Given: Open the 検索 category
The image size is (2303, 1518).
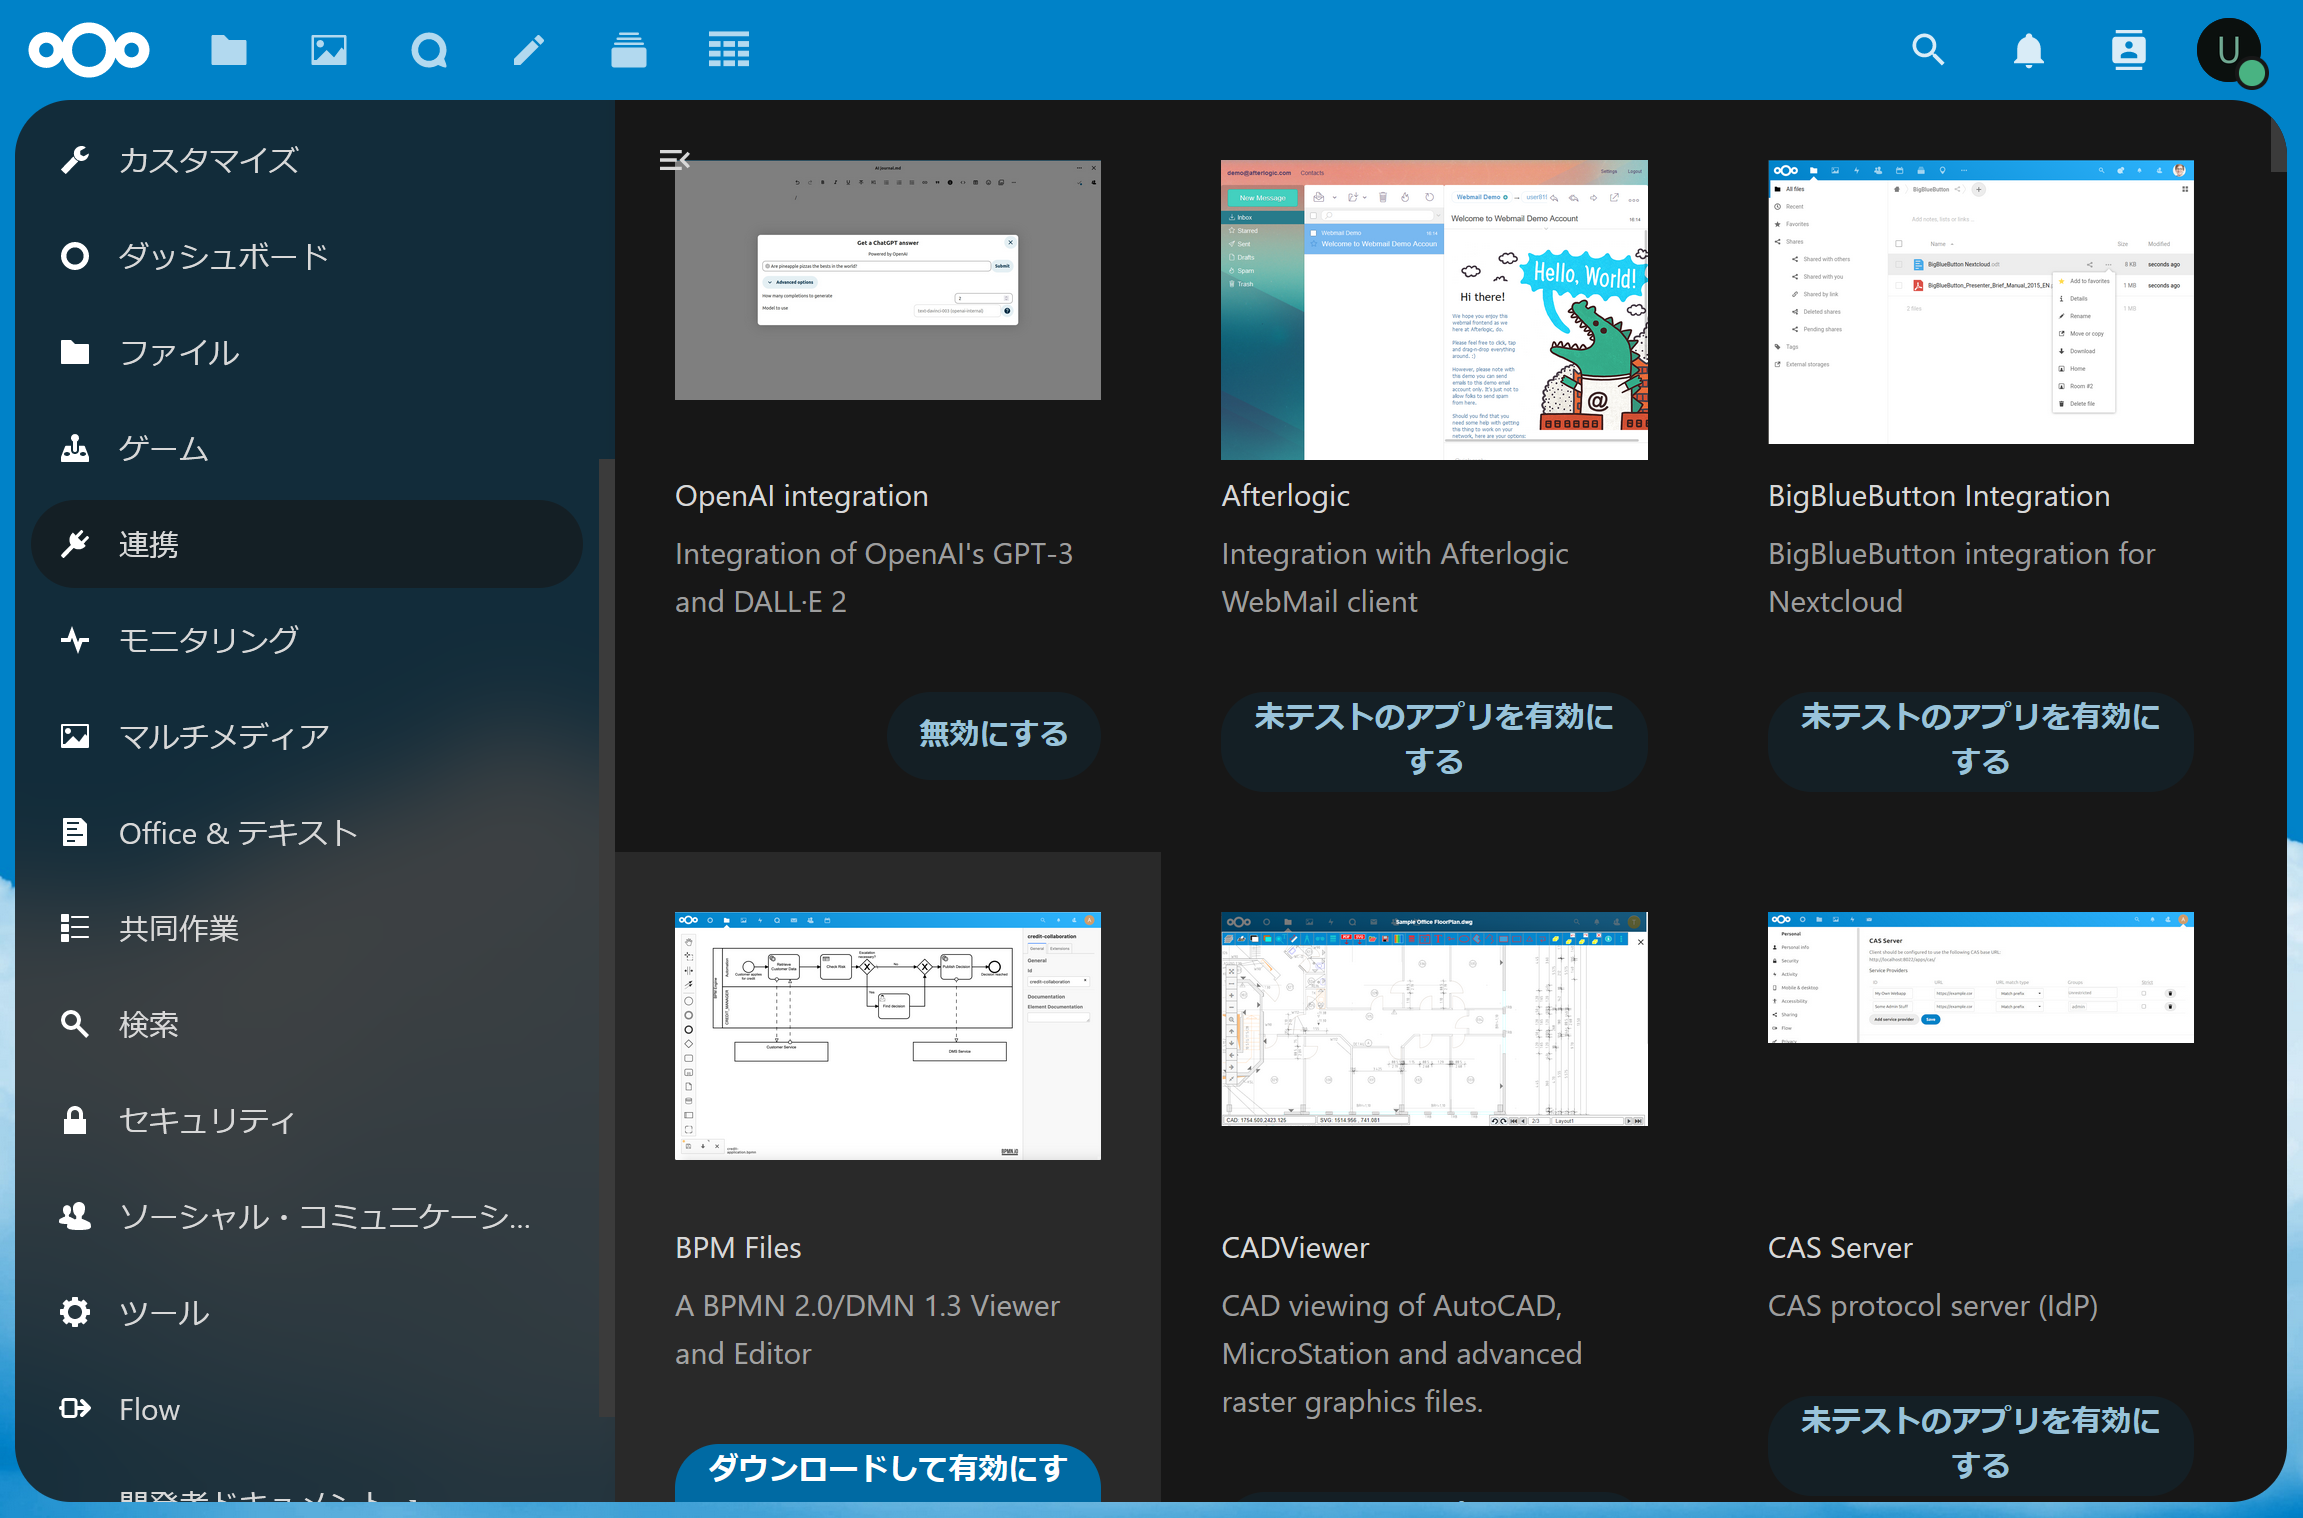Looking at the screenshot, I should [307, 1024].
